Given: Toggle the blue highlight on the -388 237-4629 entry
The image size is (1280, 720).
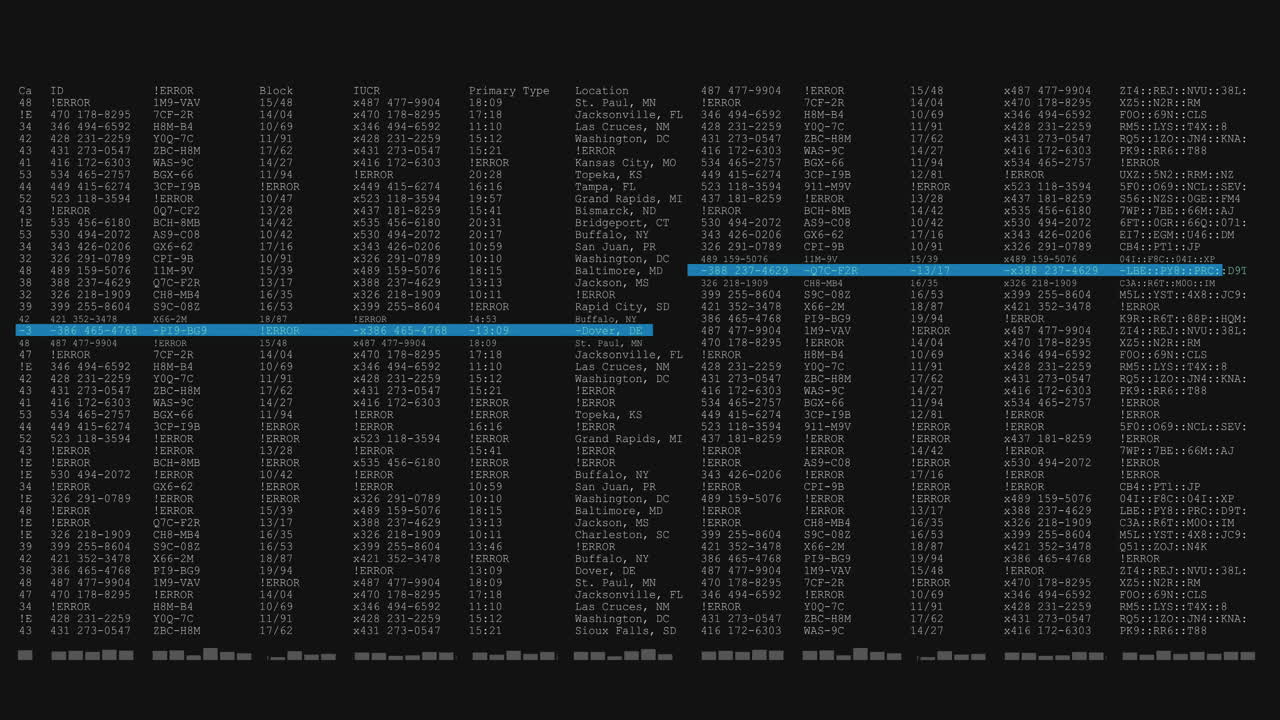Looking at the screenshot, I should pos(737,270).
